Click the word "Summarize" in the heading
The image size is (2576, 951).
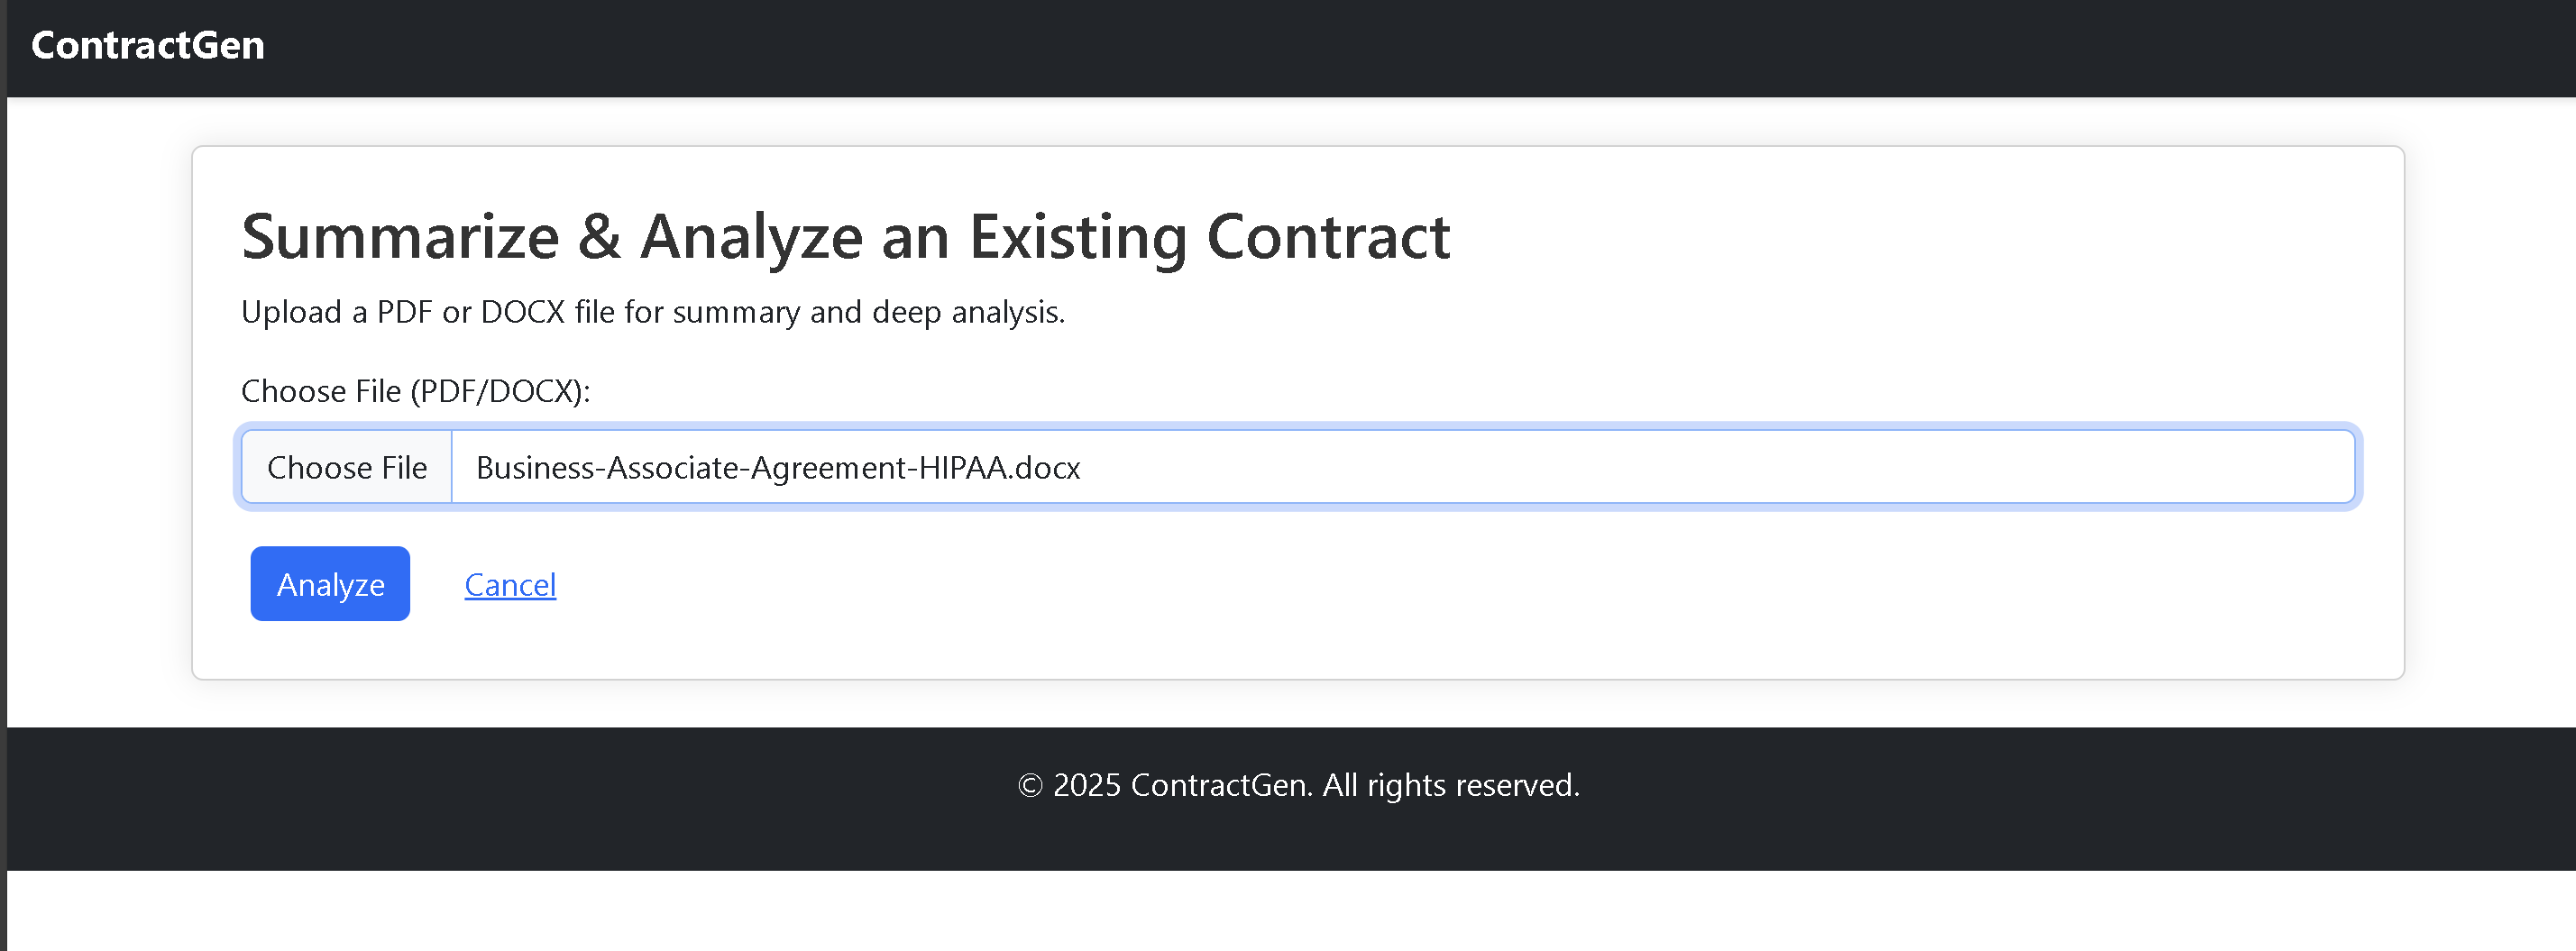click(400, 238)
